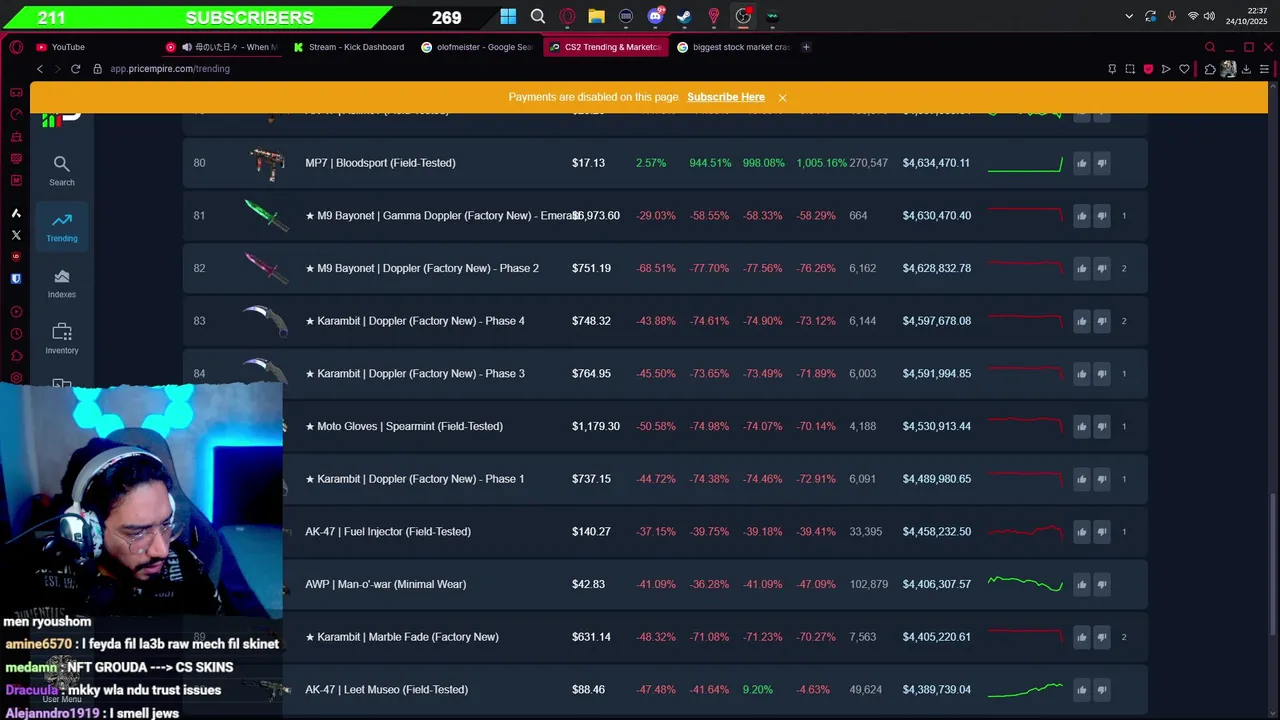Click MP7 Bloodsport price $17.13
Image resolution: width=1280 pixels, height=720 pixels.
click(588, 163)
